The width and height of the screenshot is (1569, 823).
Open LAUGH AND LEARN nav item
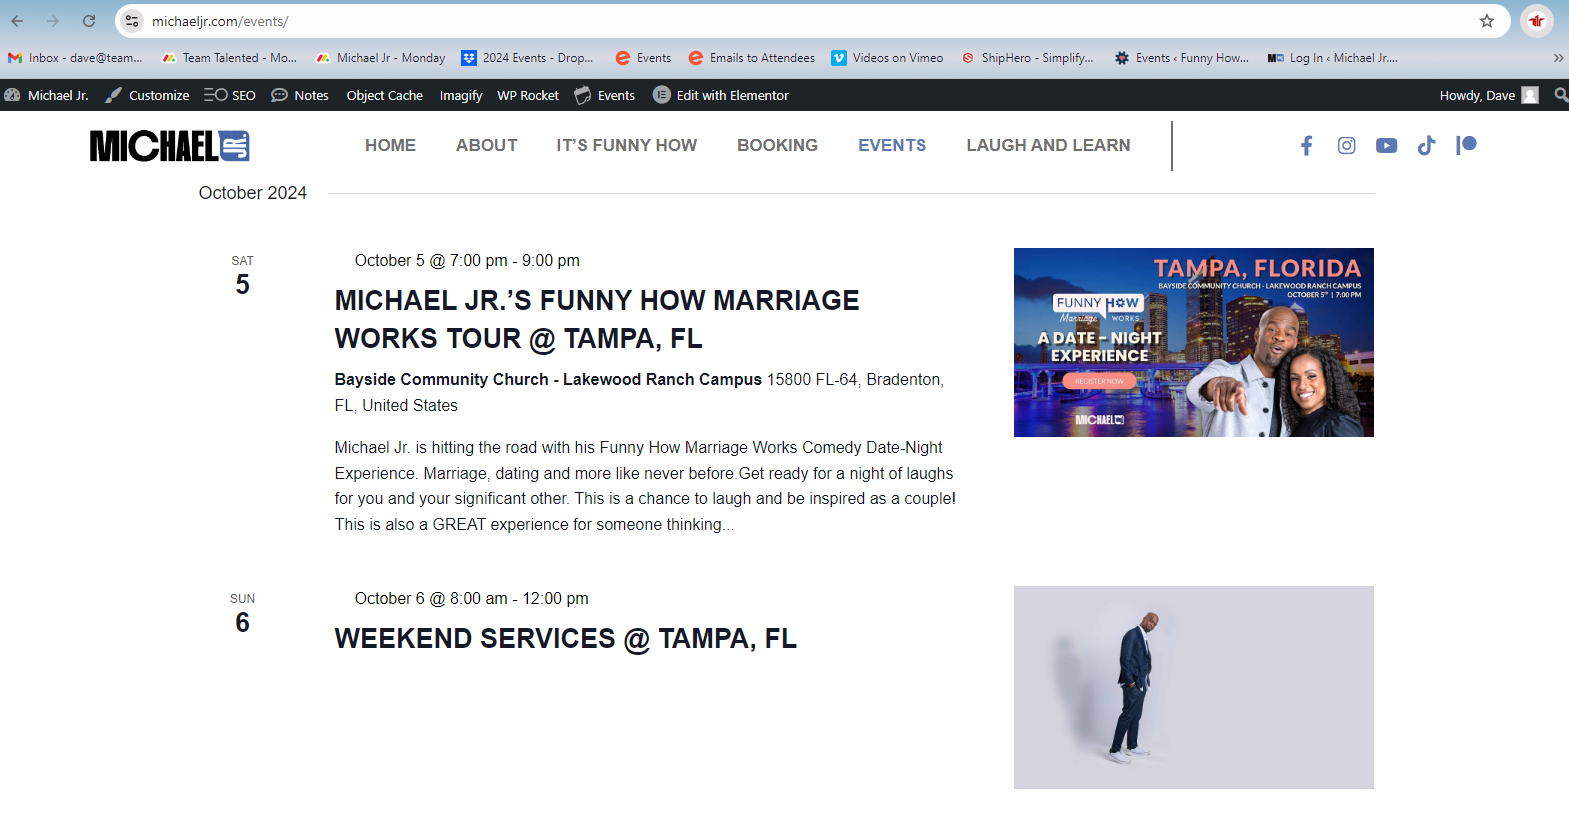point(1048,145)
